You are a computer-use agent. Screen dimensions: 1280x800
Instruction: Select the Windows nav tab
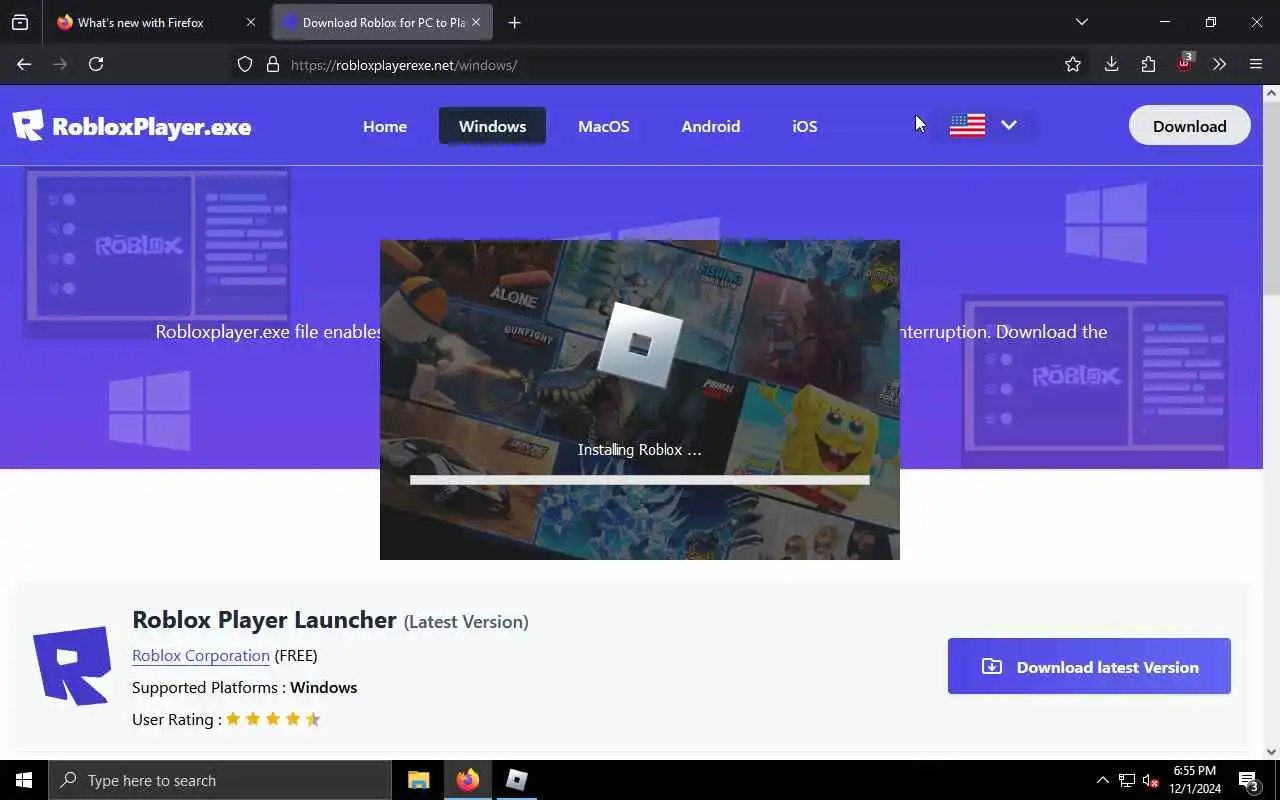[492, 126]
